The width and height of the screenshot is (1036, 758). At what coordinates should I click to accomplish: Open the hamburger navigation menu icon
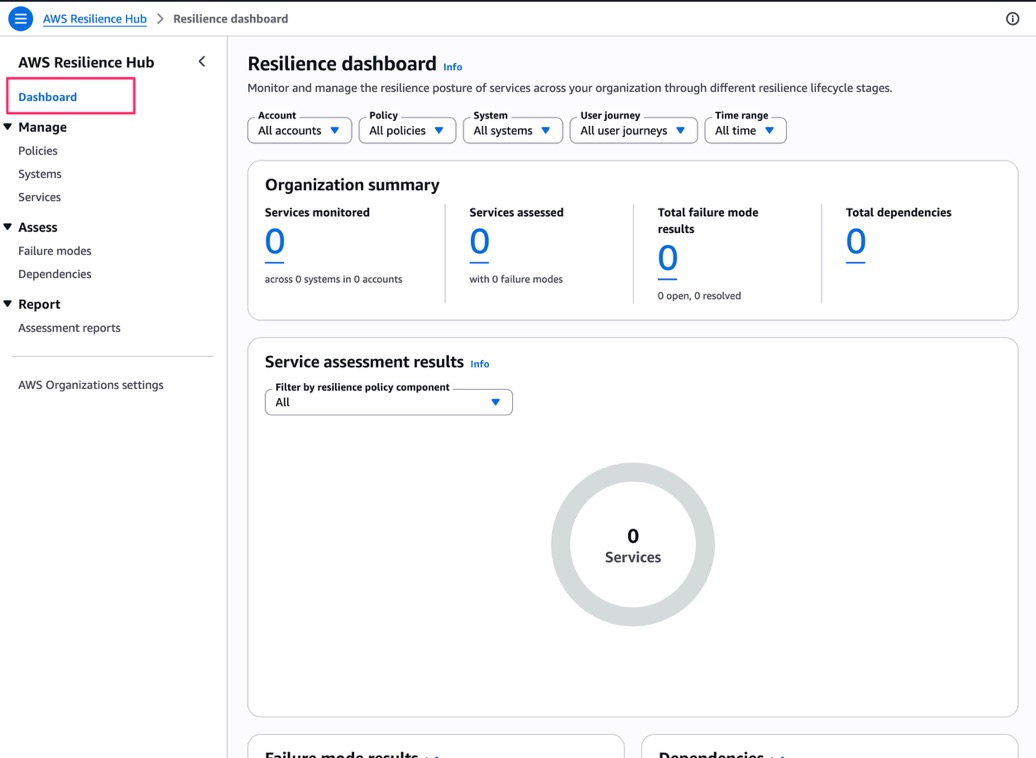[x=20, y=19]
